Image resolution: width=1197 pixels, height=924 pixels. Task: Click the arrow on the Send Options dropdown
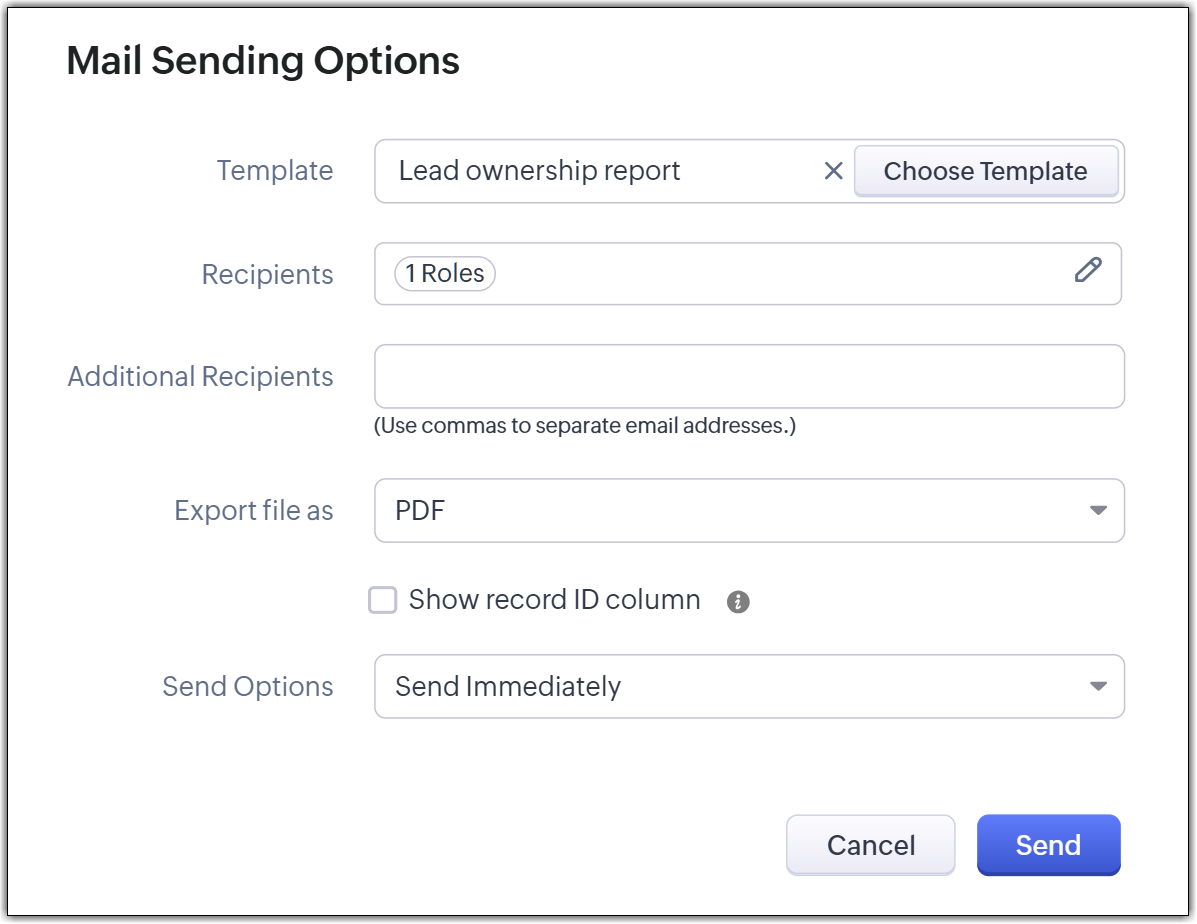coord(1097,686)
